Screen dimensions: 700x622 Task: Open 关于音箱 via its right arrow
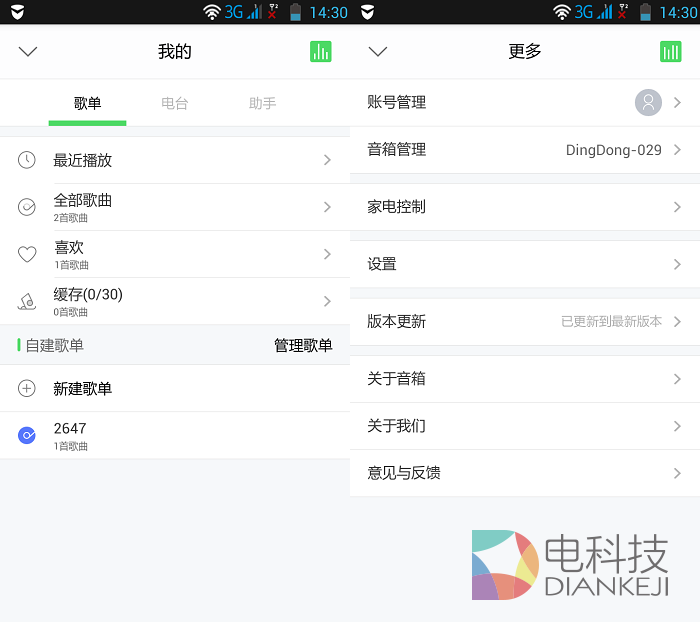(x=677, y=379)
